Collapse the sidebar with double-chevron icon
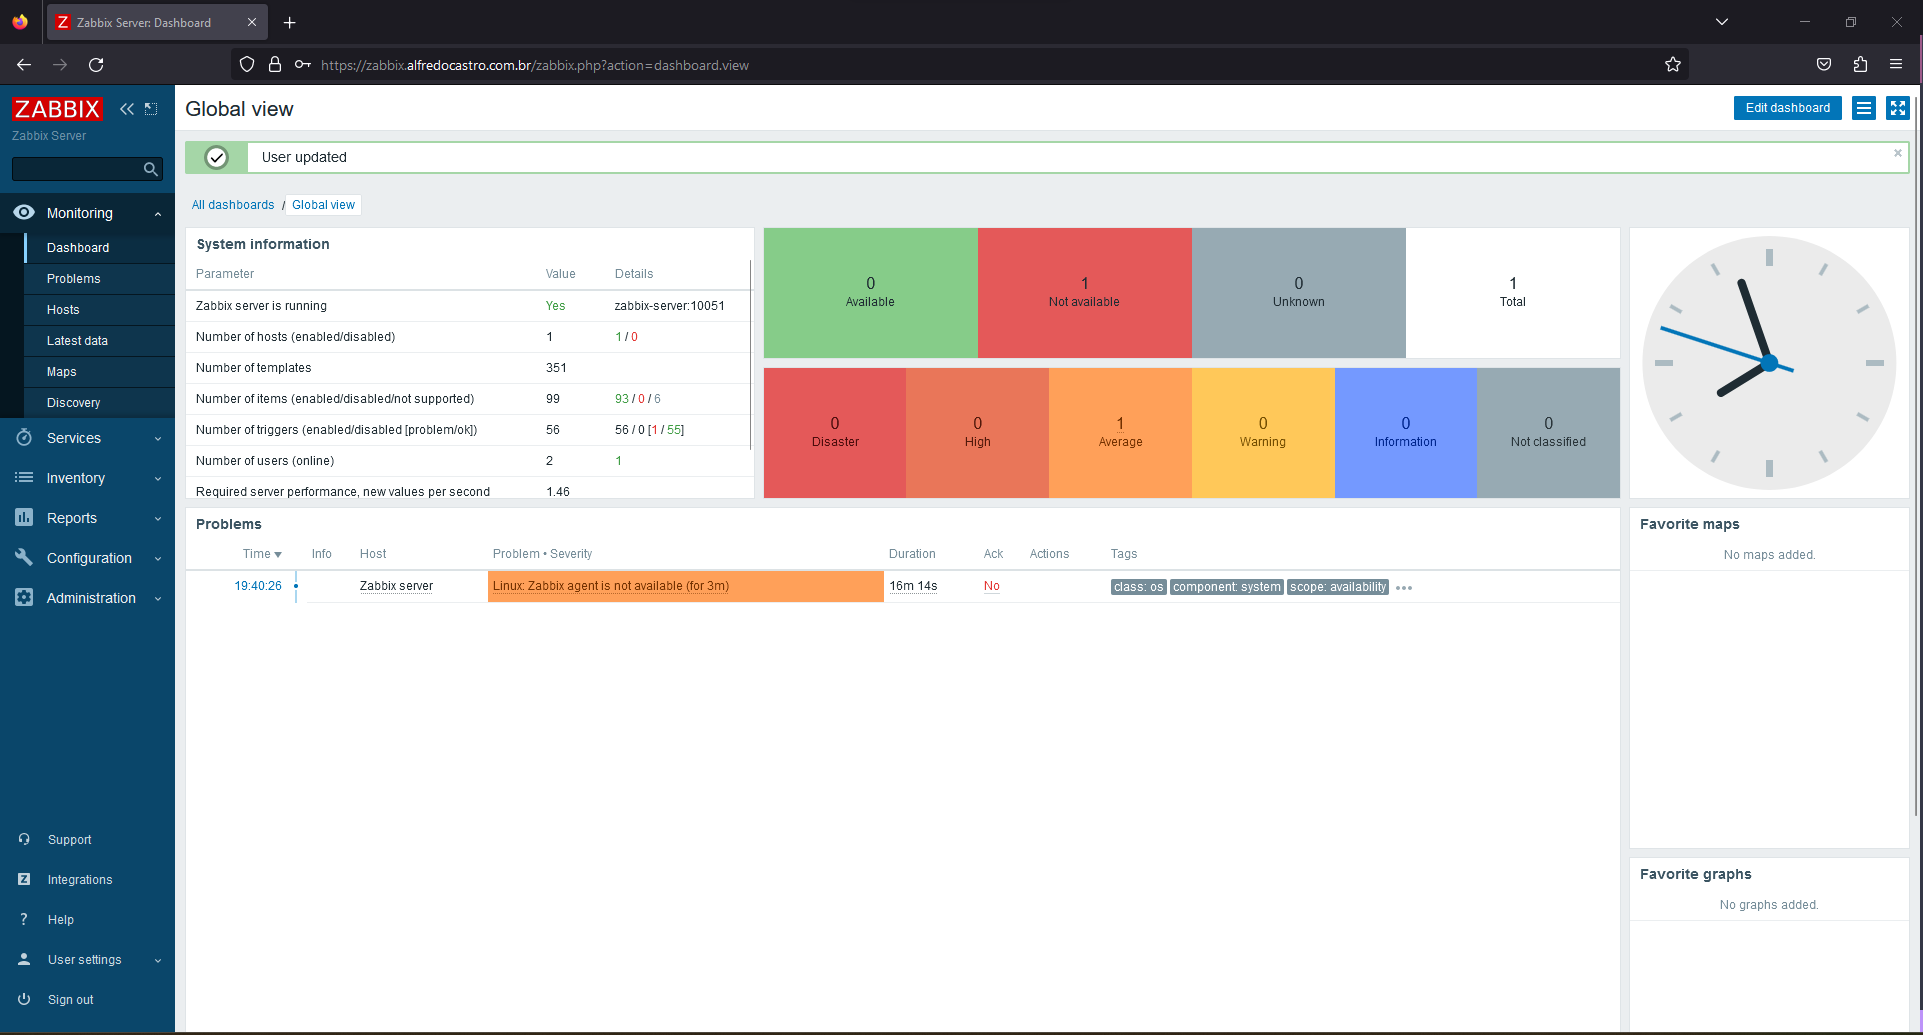This screenshot has width=1923, height=1035. click(x=127, y=109)
